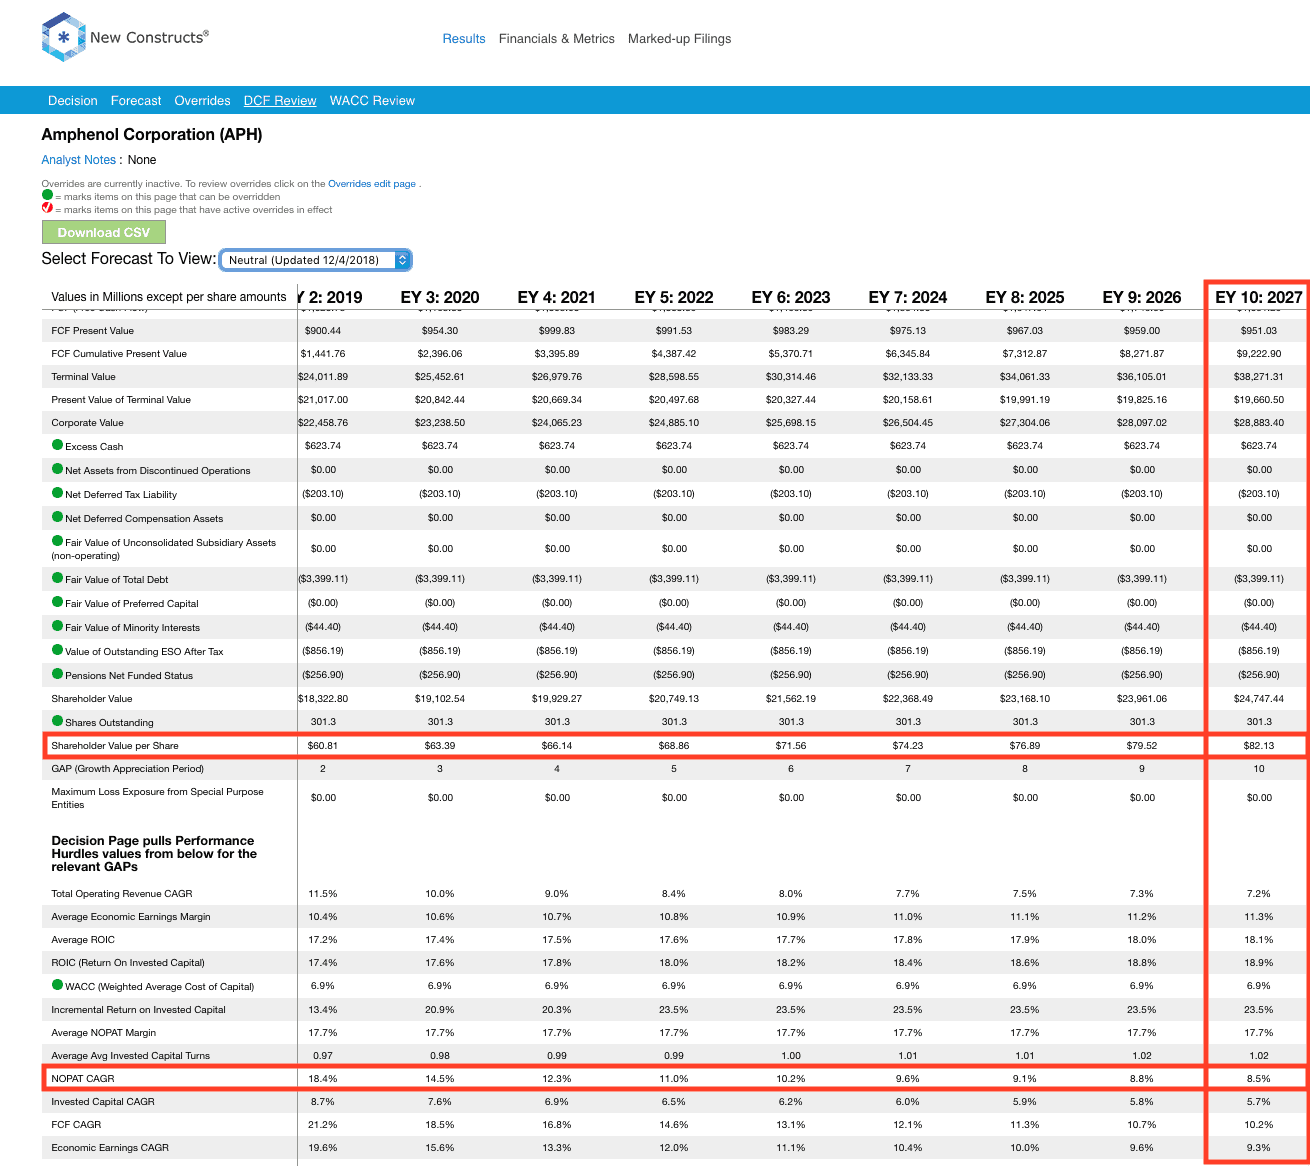This screenshot has height=1166, width=1310.
Task: Open the Analyst Notes link
Action: [x=79, y=160]
